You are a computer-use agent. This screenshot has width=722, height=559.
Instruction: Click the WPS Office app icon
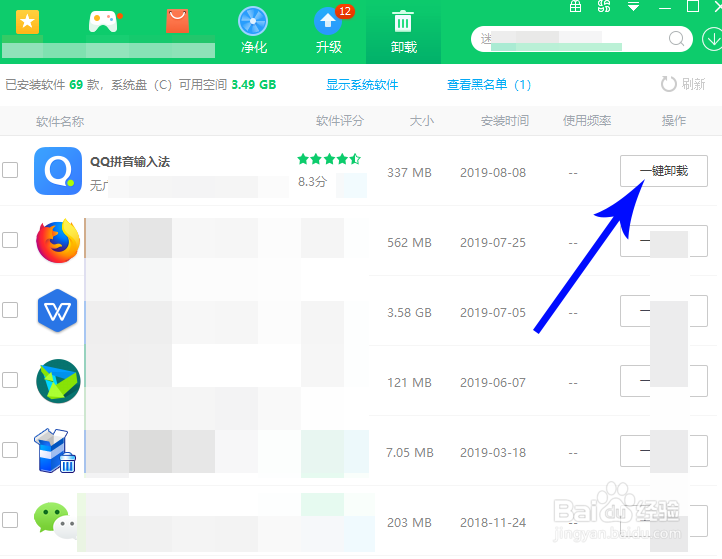click(x=57, y=311)
